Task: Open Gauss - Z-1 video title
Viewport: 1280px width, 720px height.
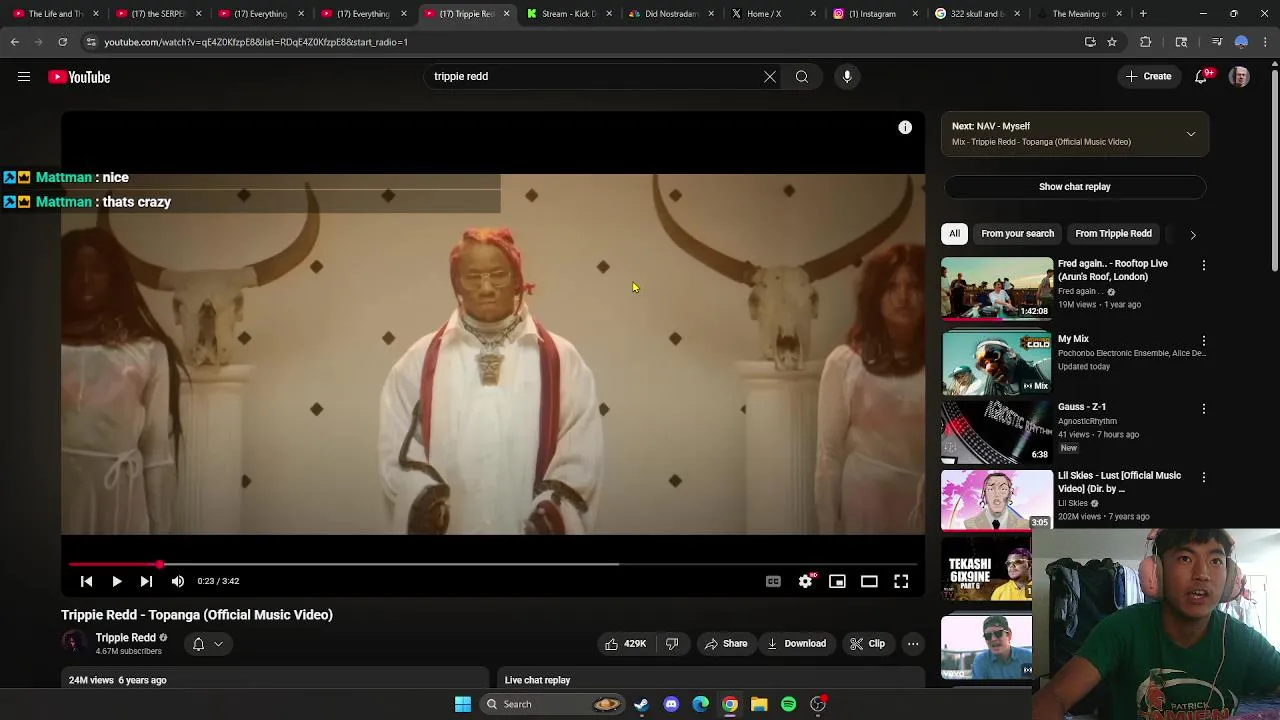Action: (1082, 407)
